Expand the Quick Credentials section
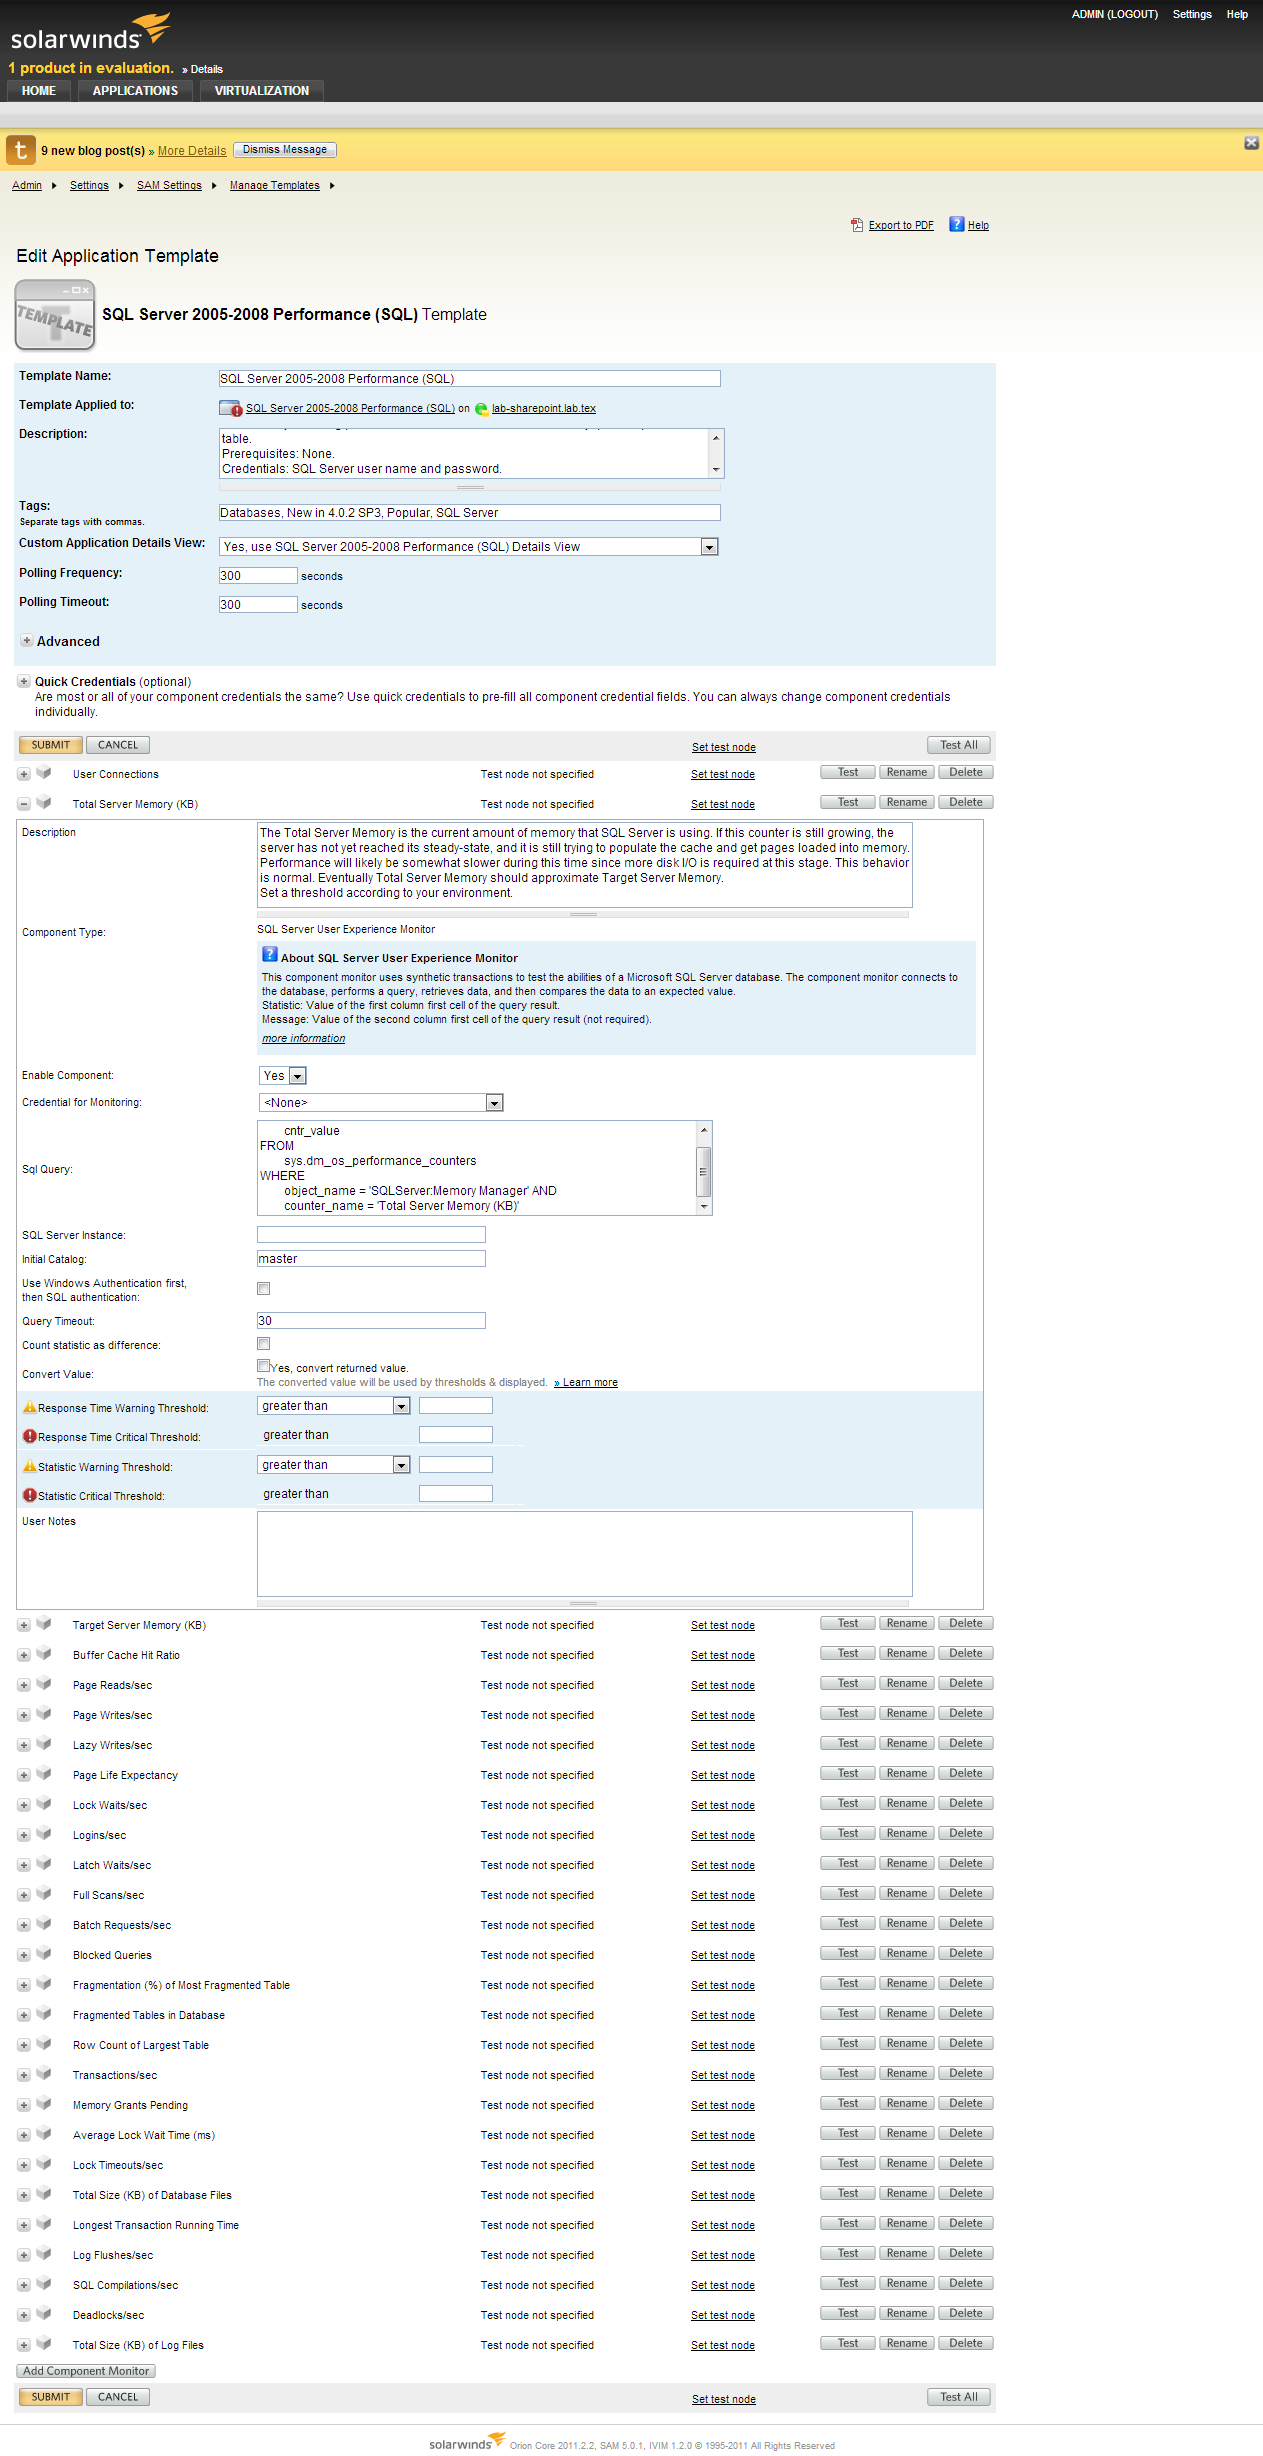Viewport: 1263px width, 2456px height. coord(24,682)
